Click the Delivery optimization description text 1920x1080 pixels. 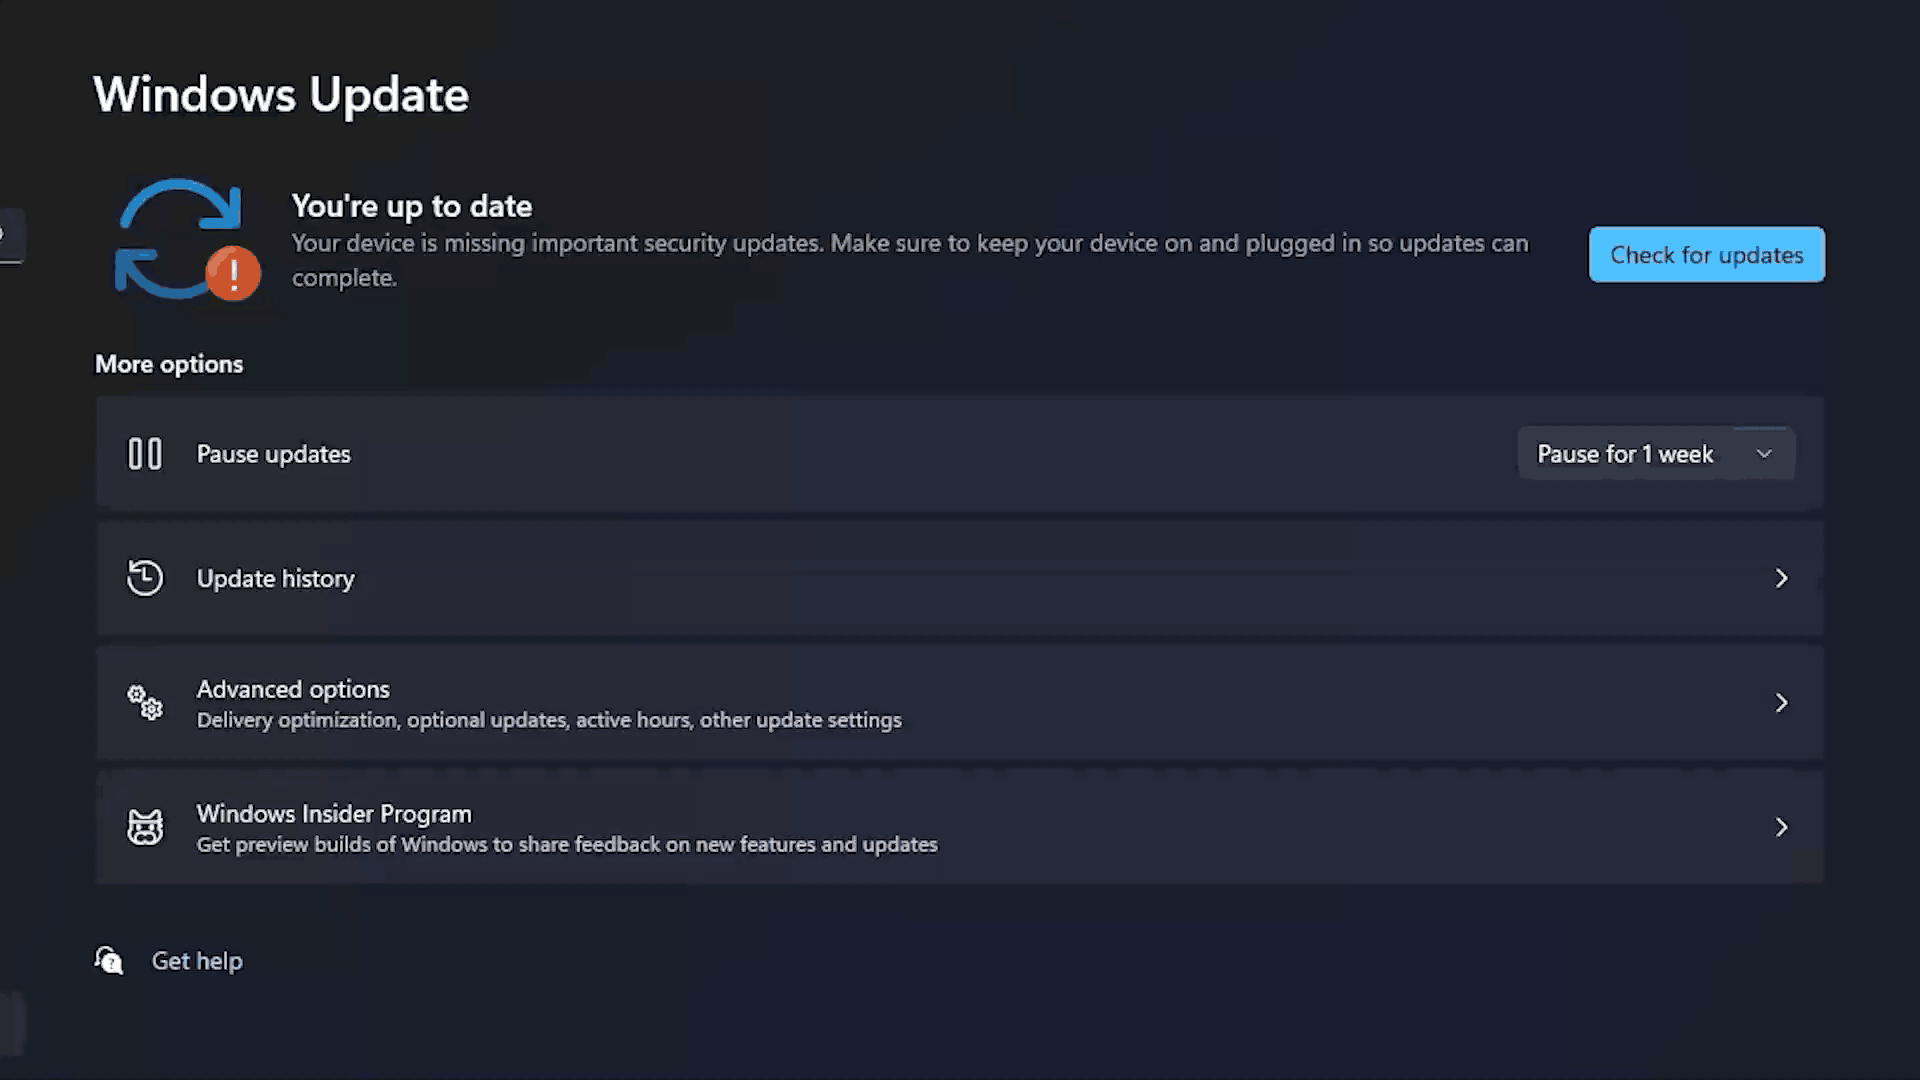549,720
